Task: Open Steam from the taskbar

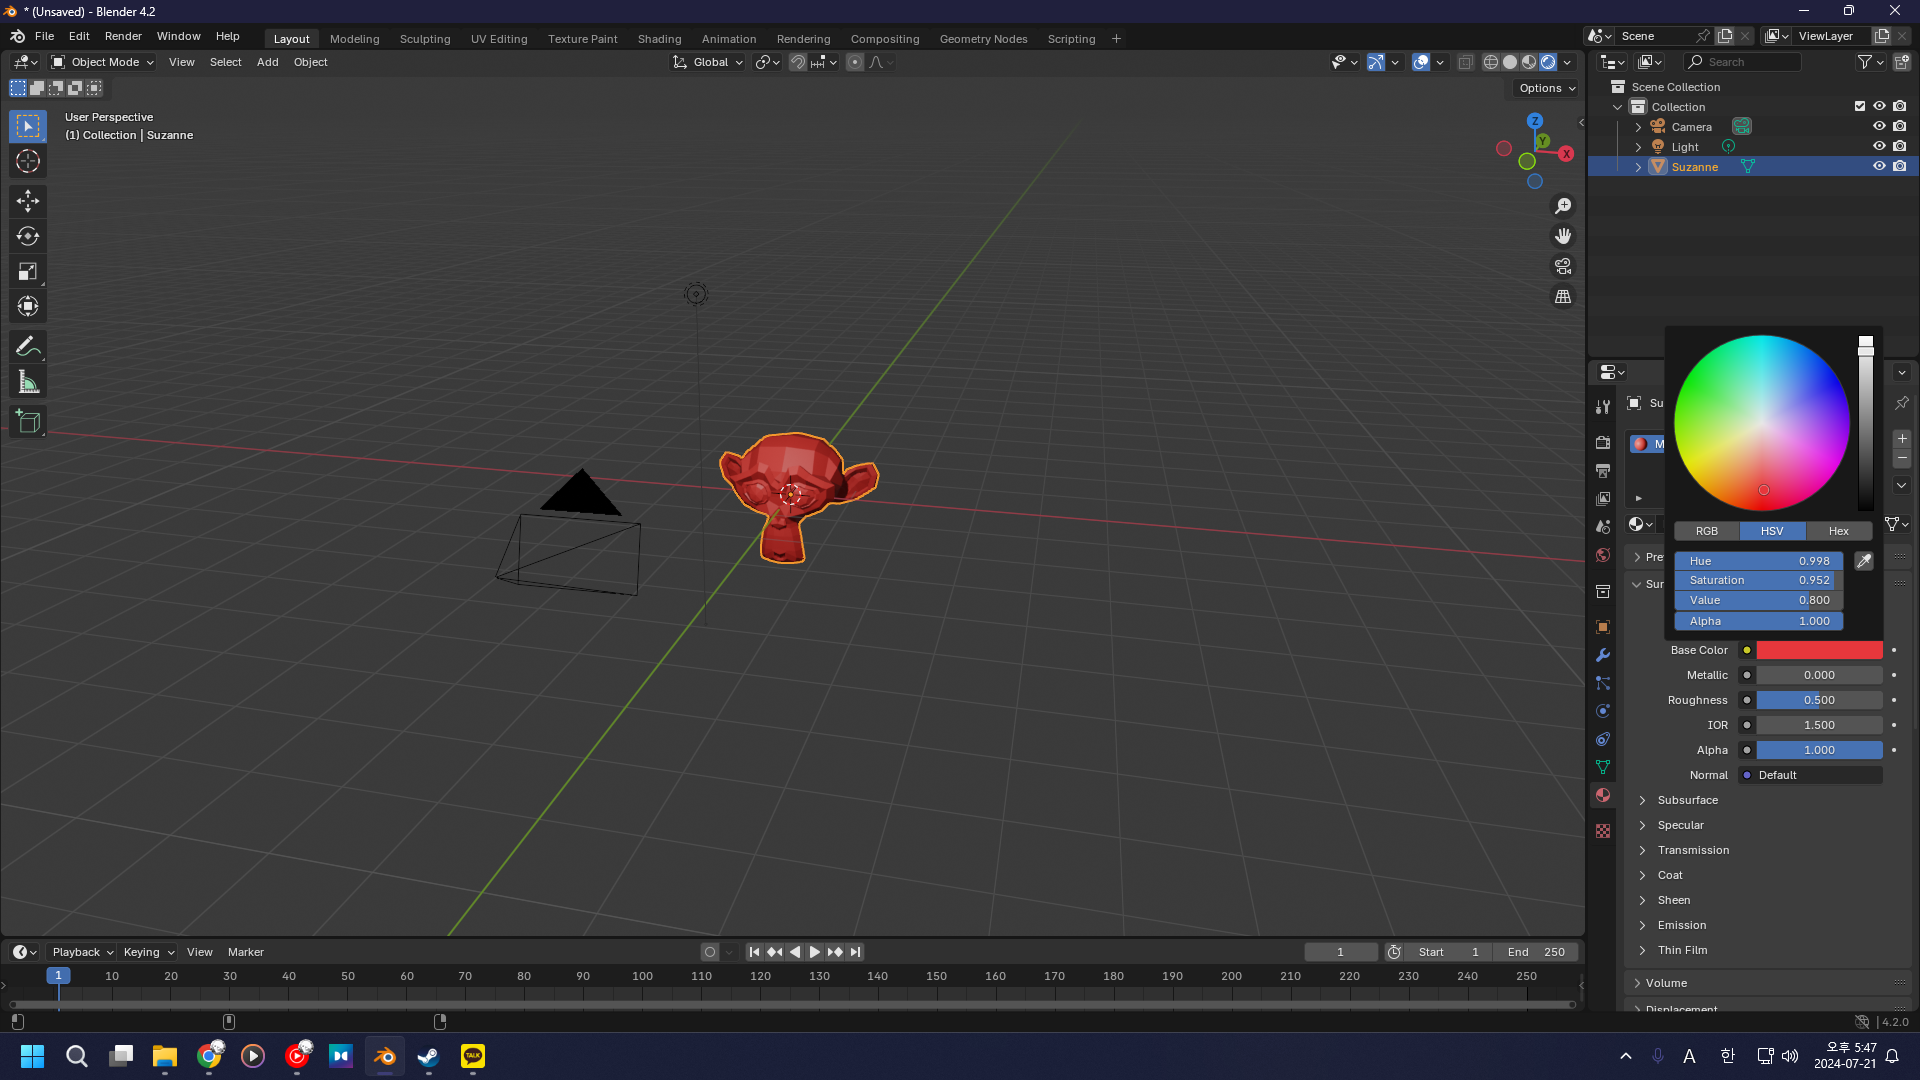Action: point(429,1056)
